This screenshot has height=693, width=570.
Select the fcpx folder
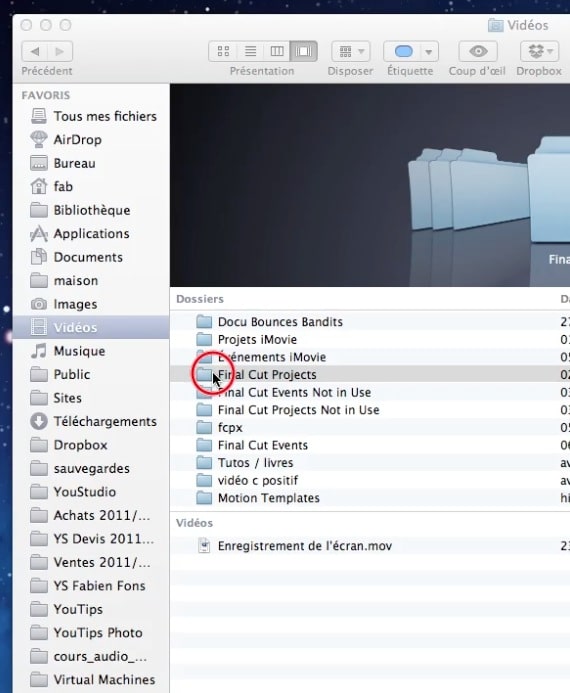pos(370,428)
